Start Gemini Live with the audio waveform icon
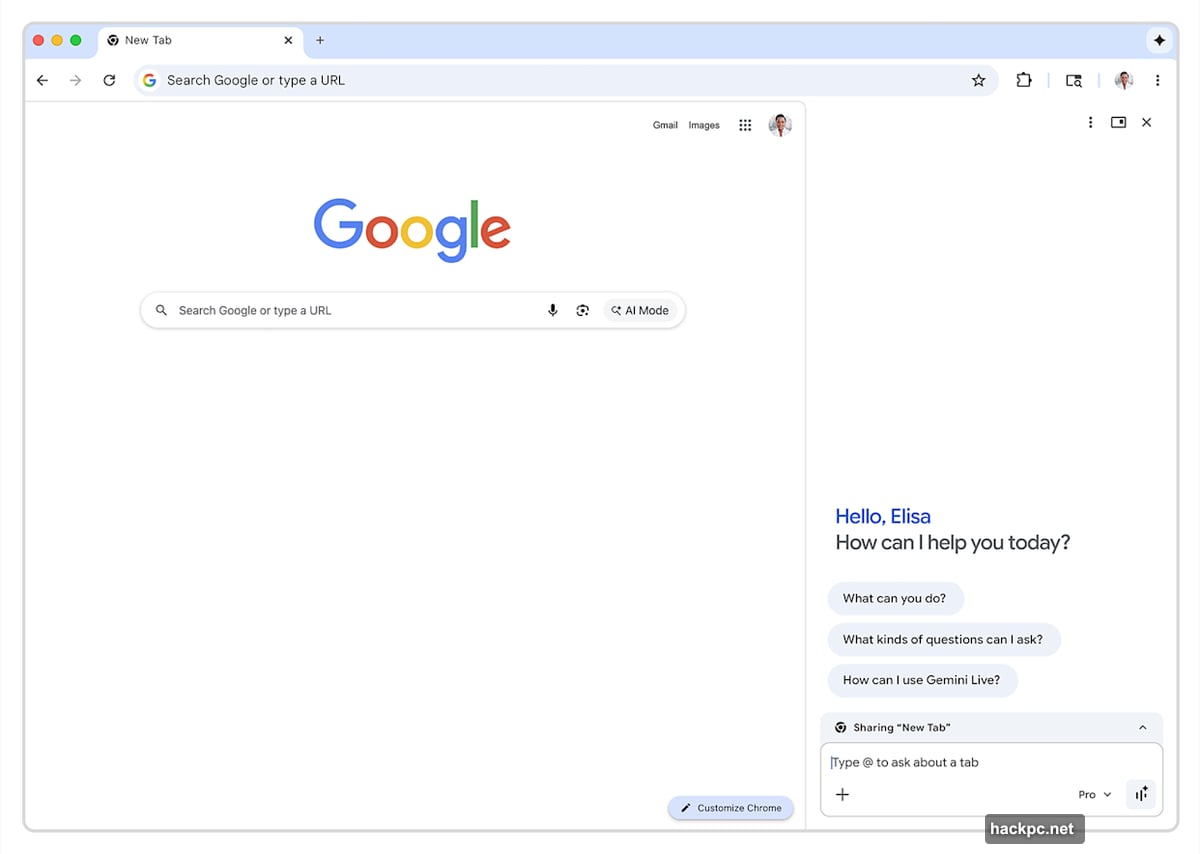1200x854 pixels. (1141, 794)
